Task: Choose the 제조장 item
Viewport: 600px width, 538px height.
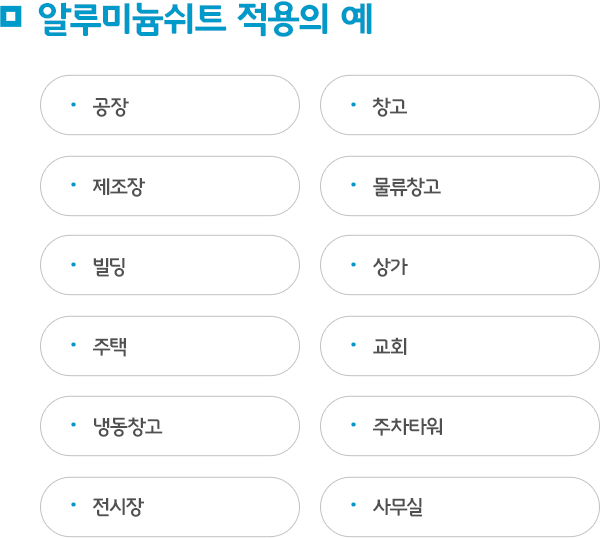Action: coord(170,186)
